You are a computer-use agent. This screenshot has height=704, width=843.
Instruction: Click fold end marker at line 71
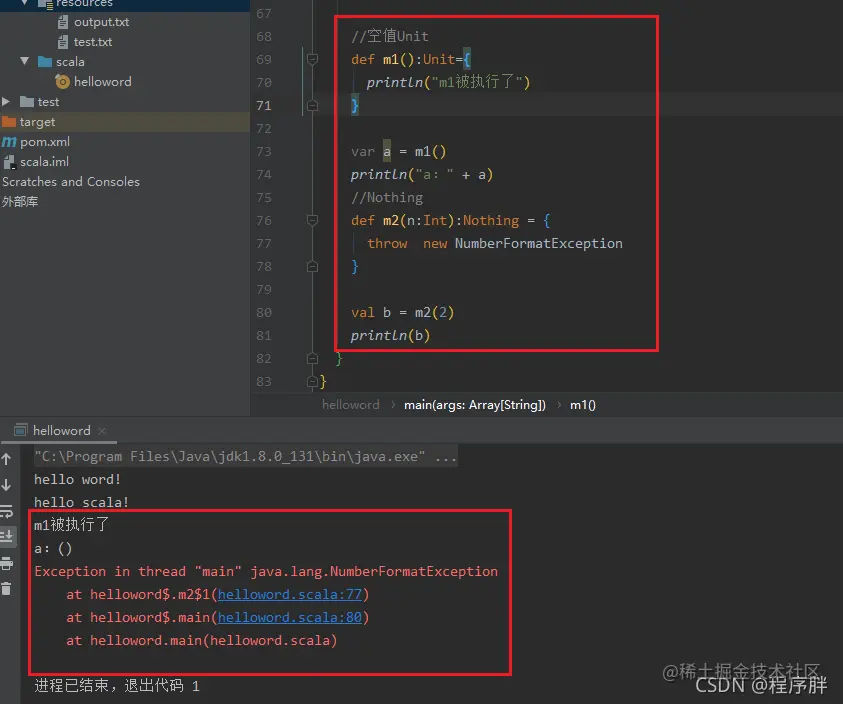pos(312,105)
